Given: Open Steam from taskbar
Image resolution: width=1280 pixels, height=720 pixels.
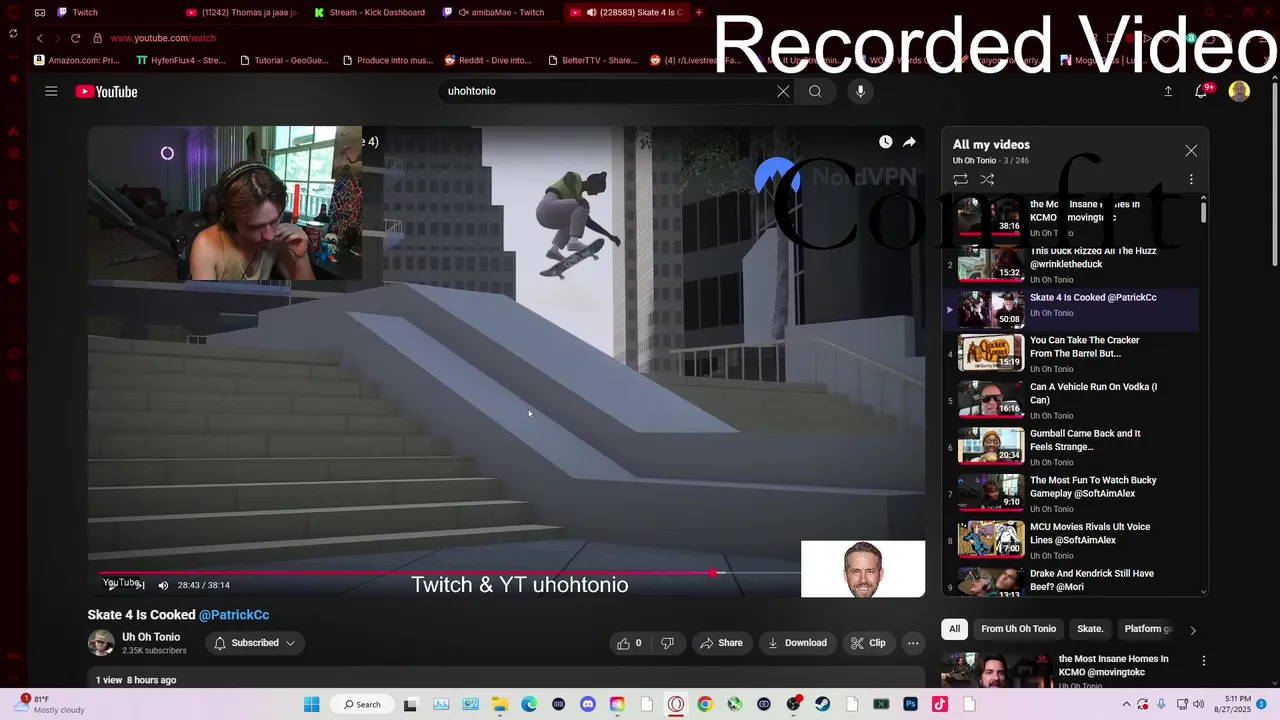Looking at the screenshot, I should click(x=823, y=704).
